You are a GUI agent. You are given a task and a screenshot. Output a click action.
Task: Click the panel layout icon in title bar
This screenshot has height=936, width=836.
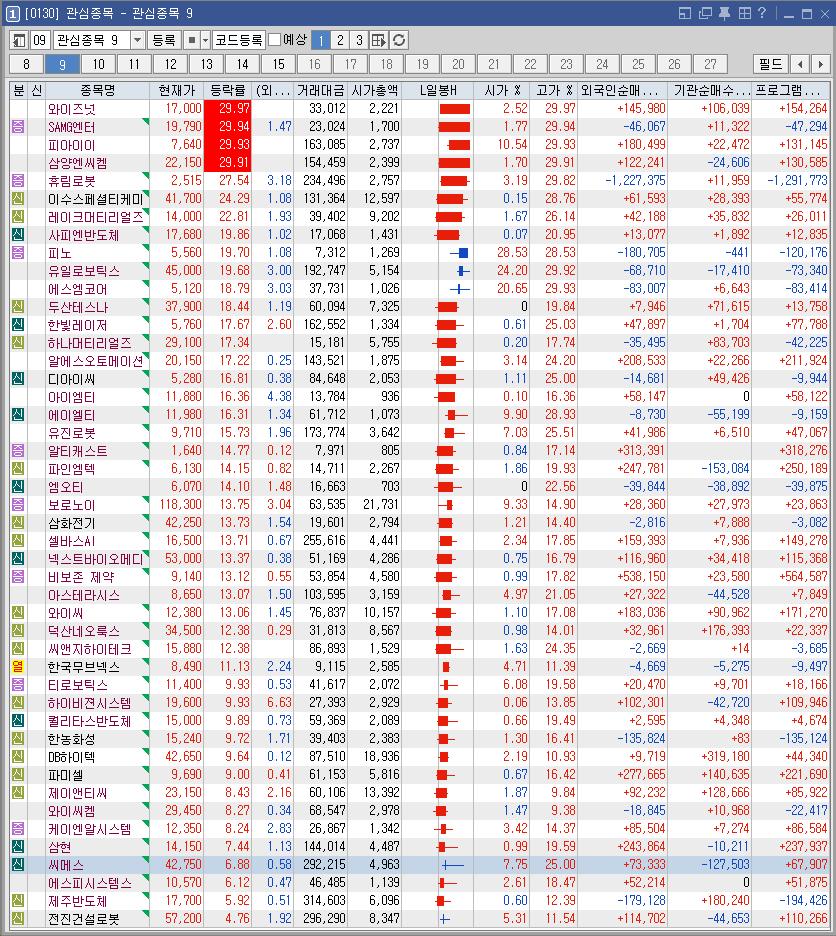[x=685, y=13]
